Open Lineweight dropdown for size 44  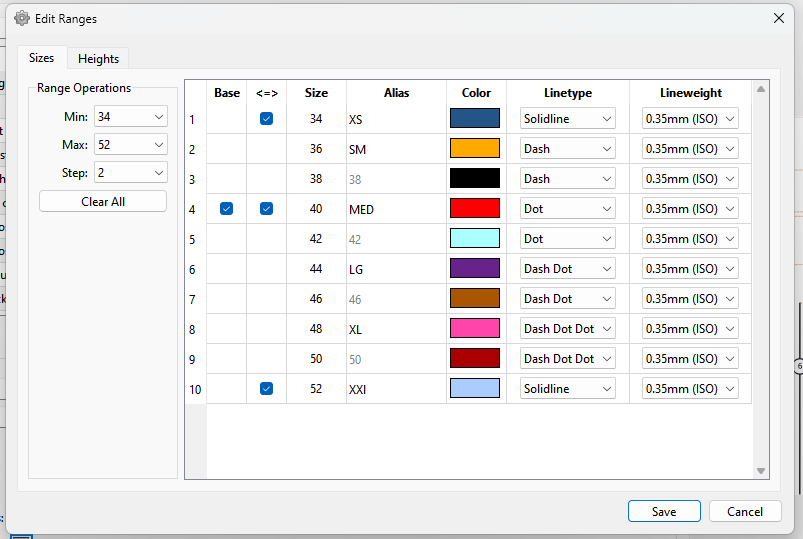click(x=690, y=269)
